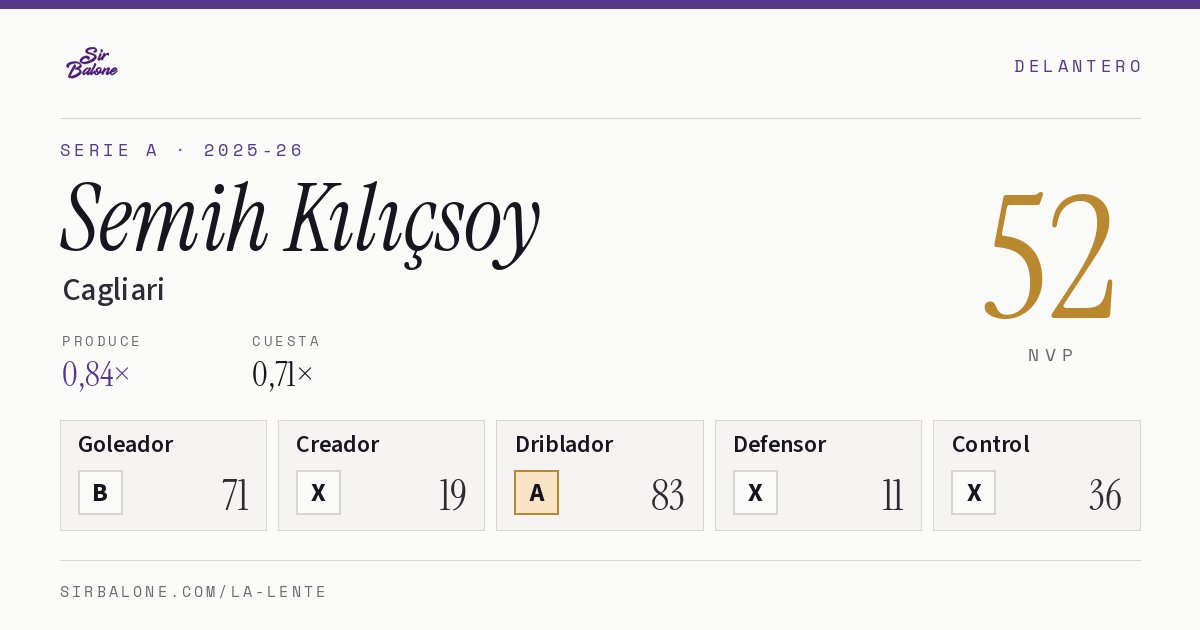Screen dimensions: 1200x630
Task: Click the Creador score 19
Action: click(452, 495)
